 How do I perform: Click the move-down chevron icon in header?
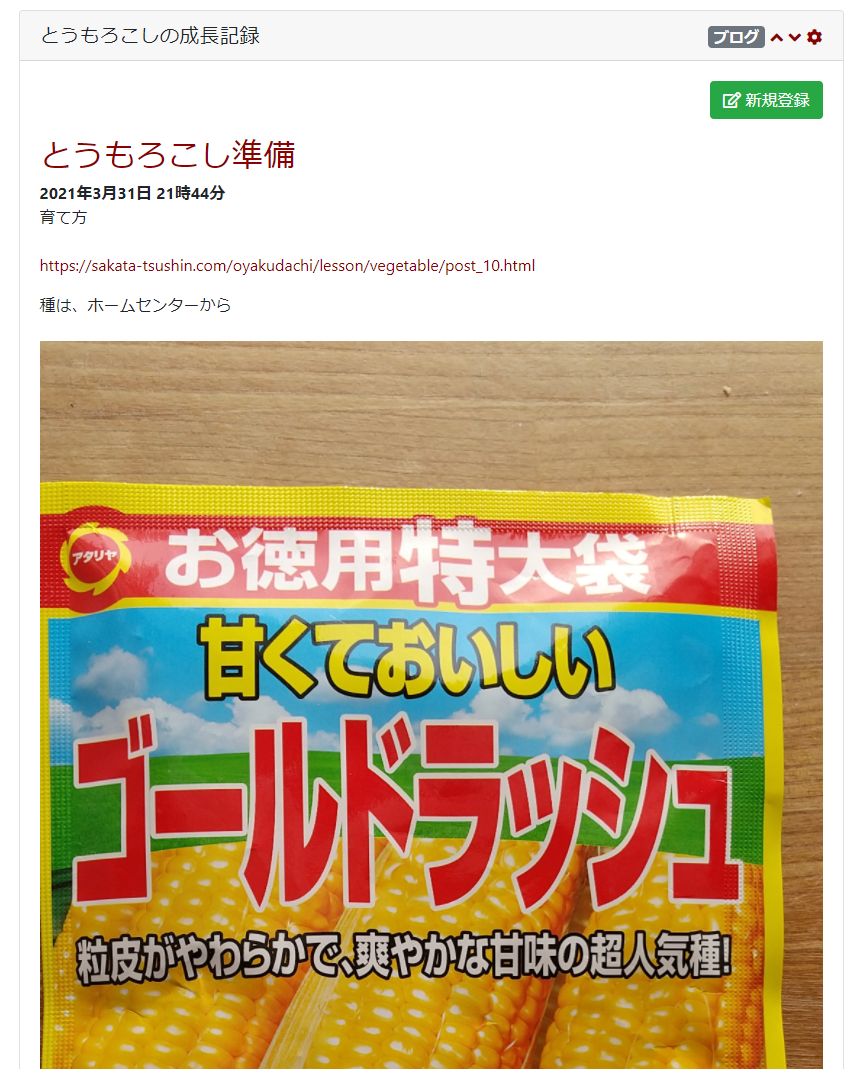(x=794, y=37)
